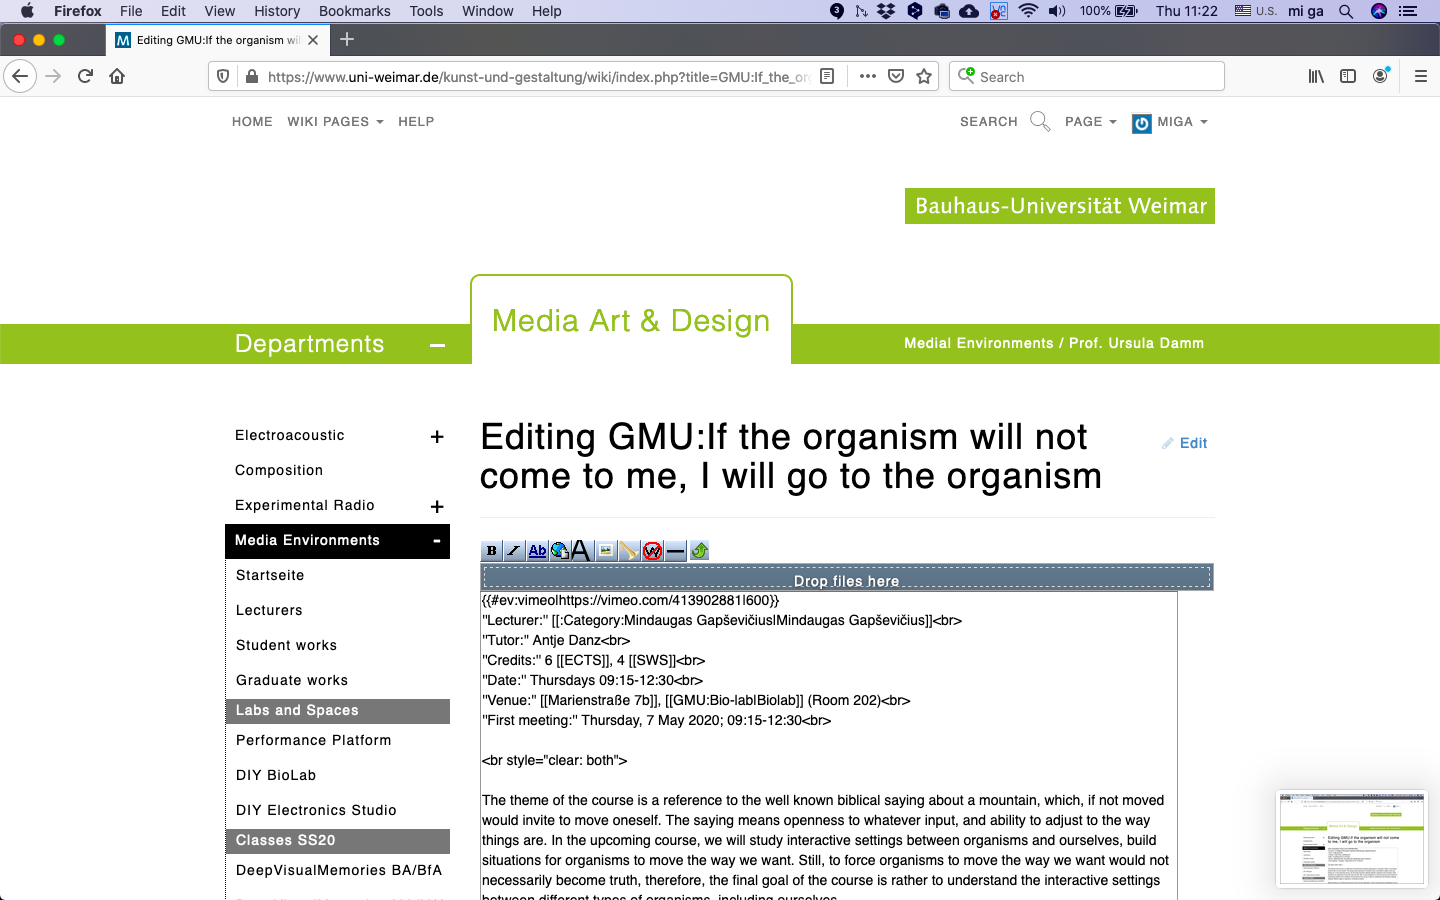Open the Window menu

coord(488,11)
